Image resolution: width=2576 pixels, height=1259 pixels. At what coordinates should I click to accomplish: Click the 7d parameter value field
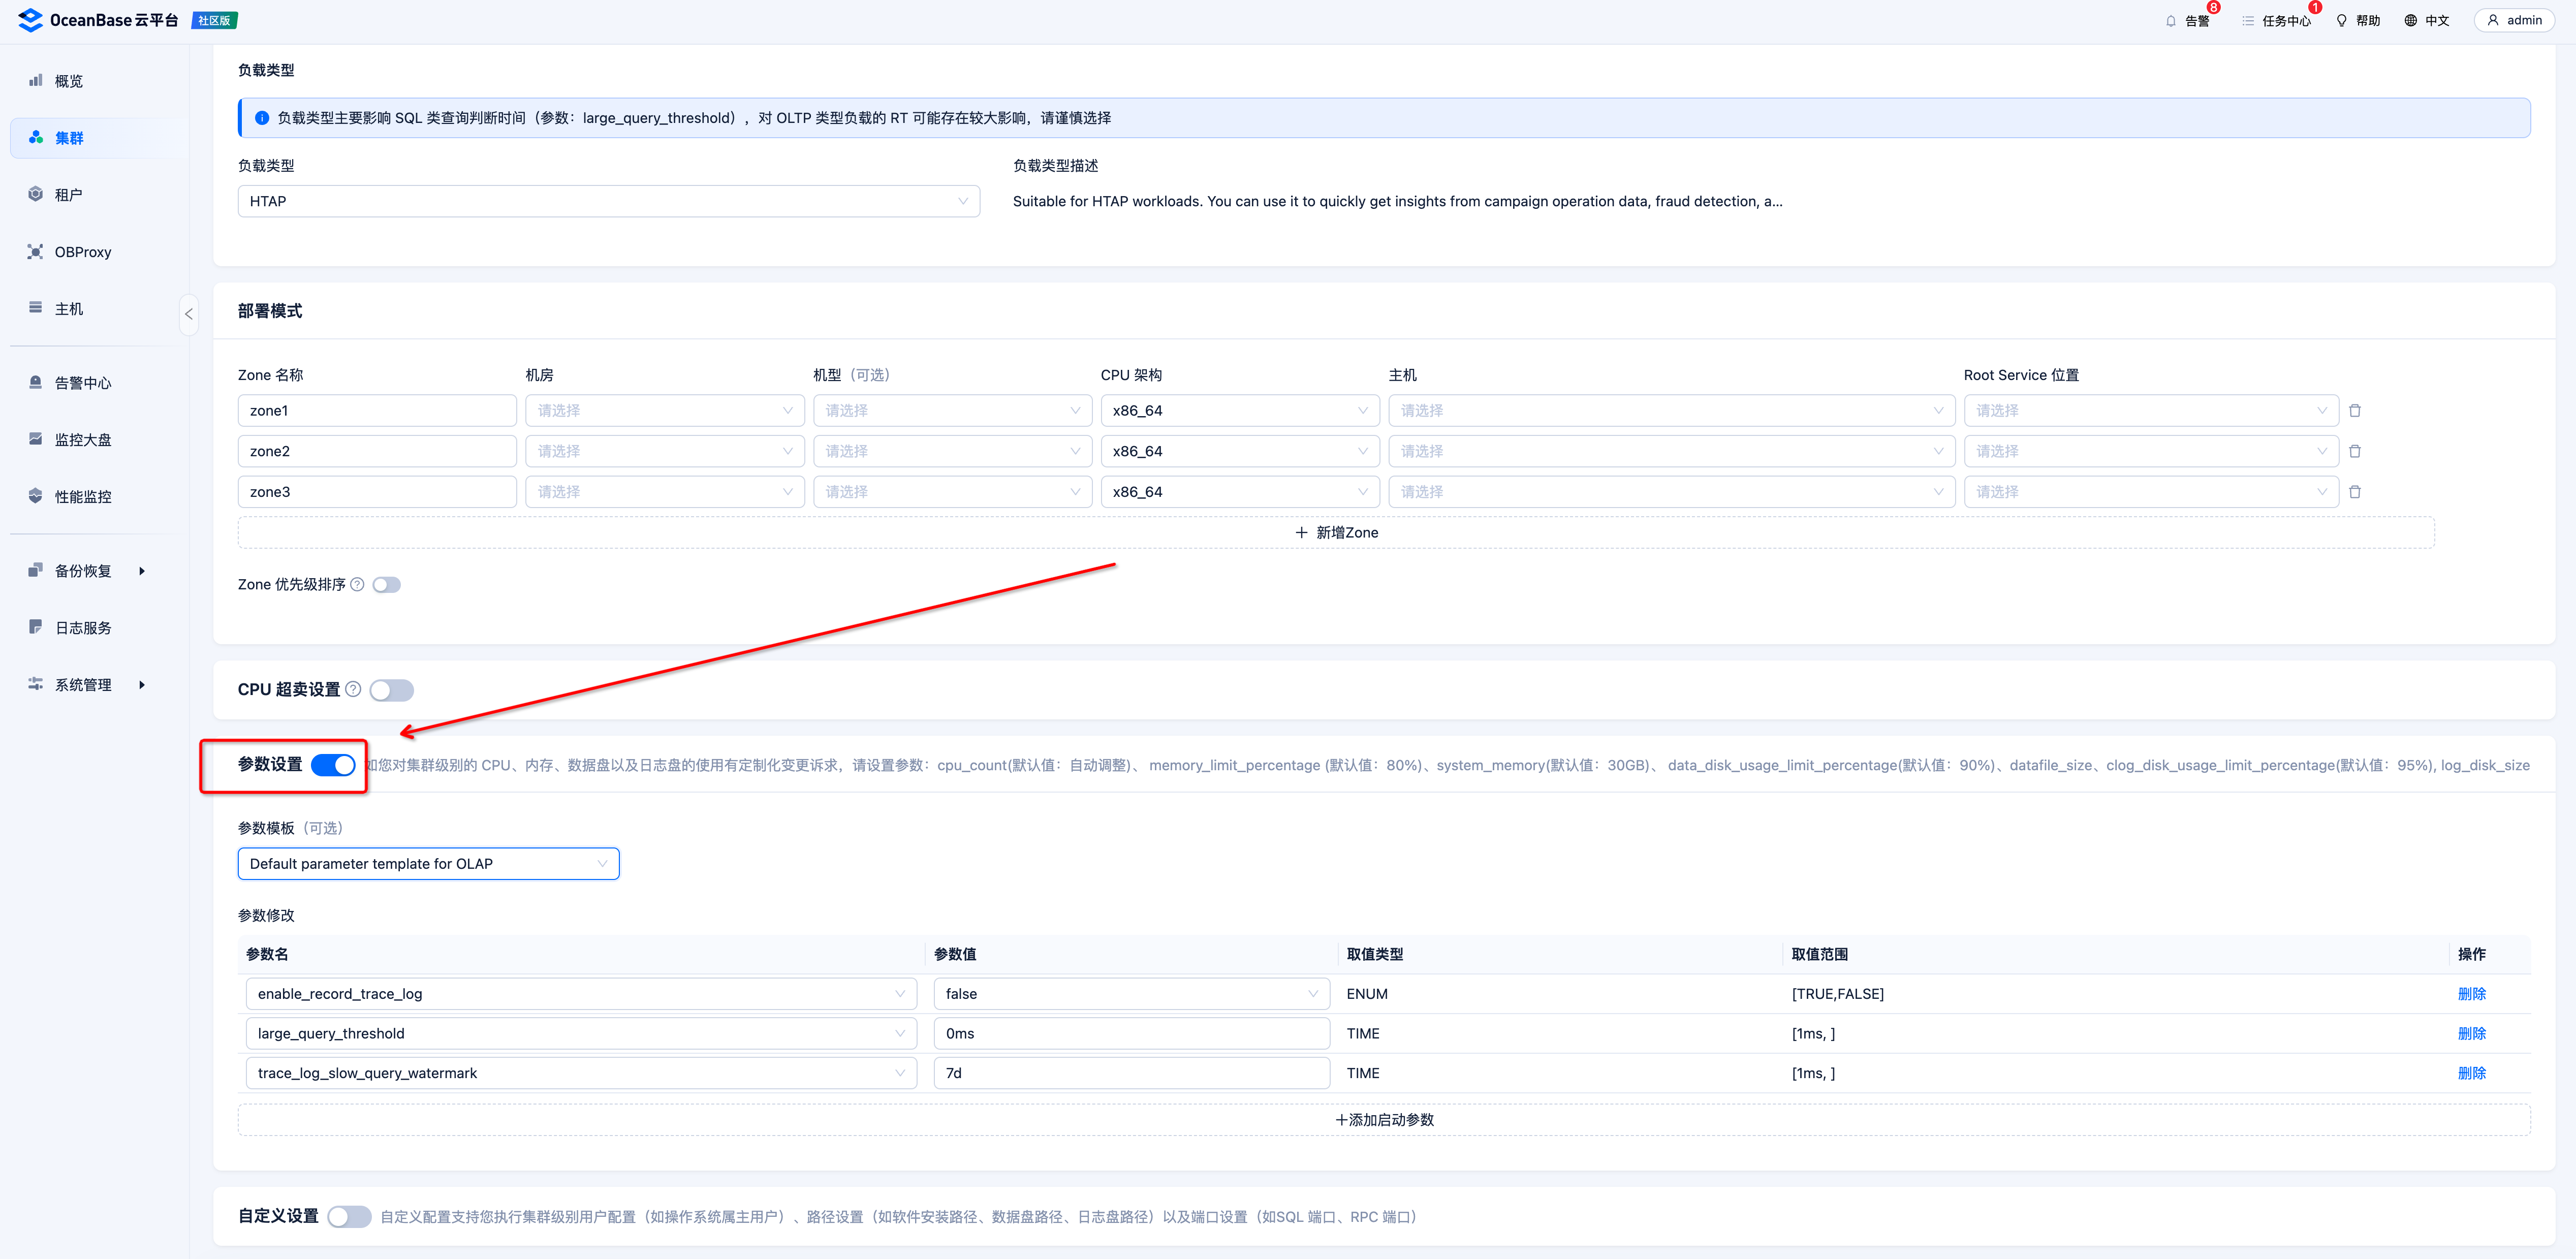pyautogui.click(x=1130, y=1073)
